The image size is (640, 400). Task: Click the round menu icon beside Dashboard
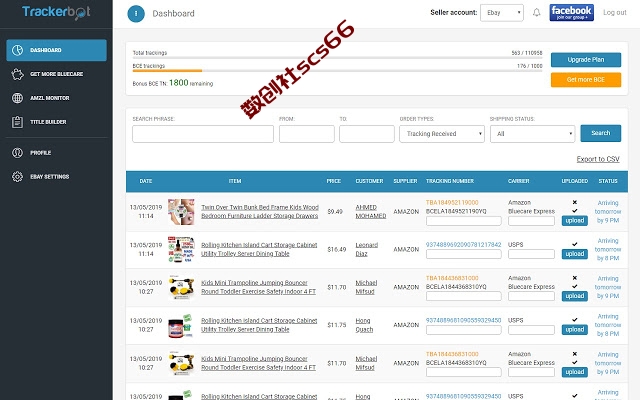136,13
